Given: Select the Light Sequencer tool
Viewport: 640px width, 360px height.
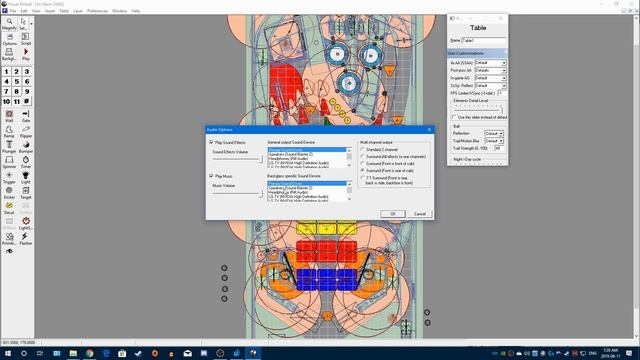Looking at the screenshot, I should point(25,224).
